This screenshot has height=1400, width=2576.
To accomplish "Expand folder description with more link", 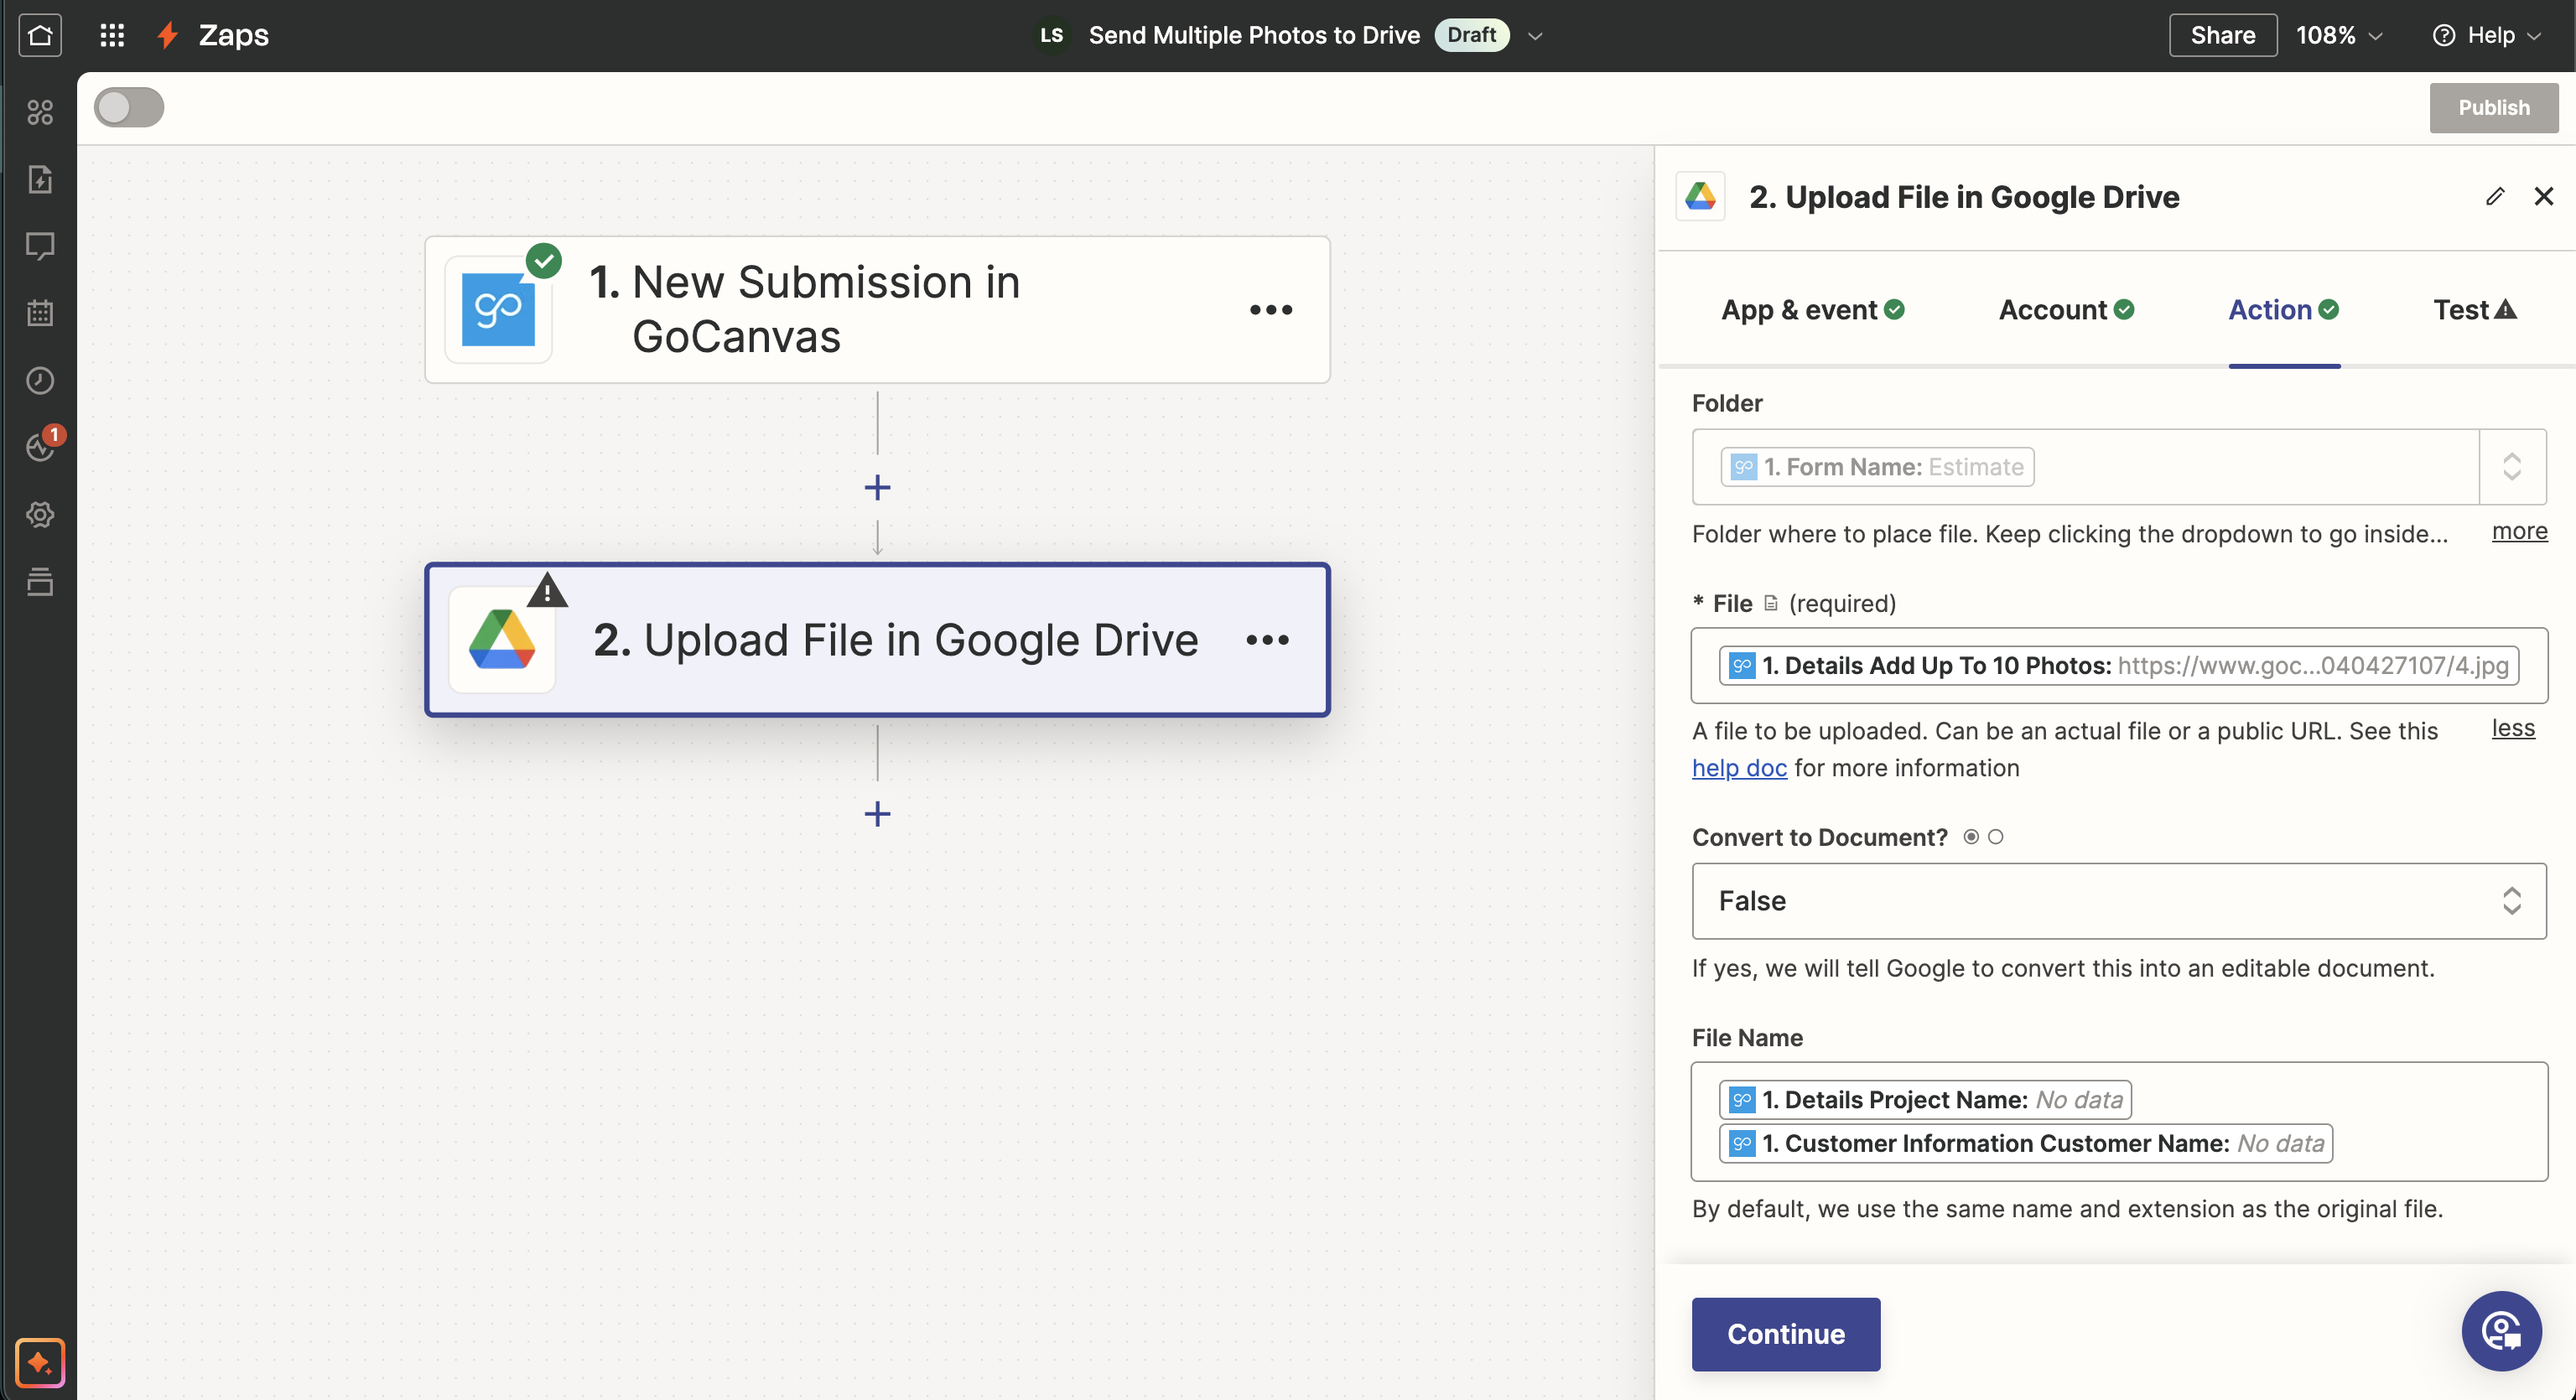I will (2519, 531).
